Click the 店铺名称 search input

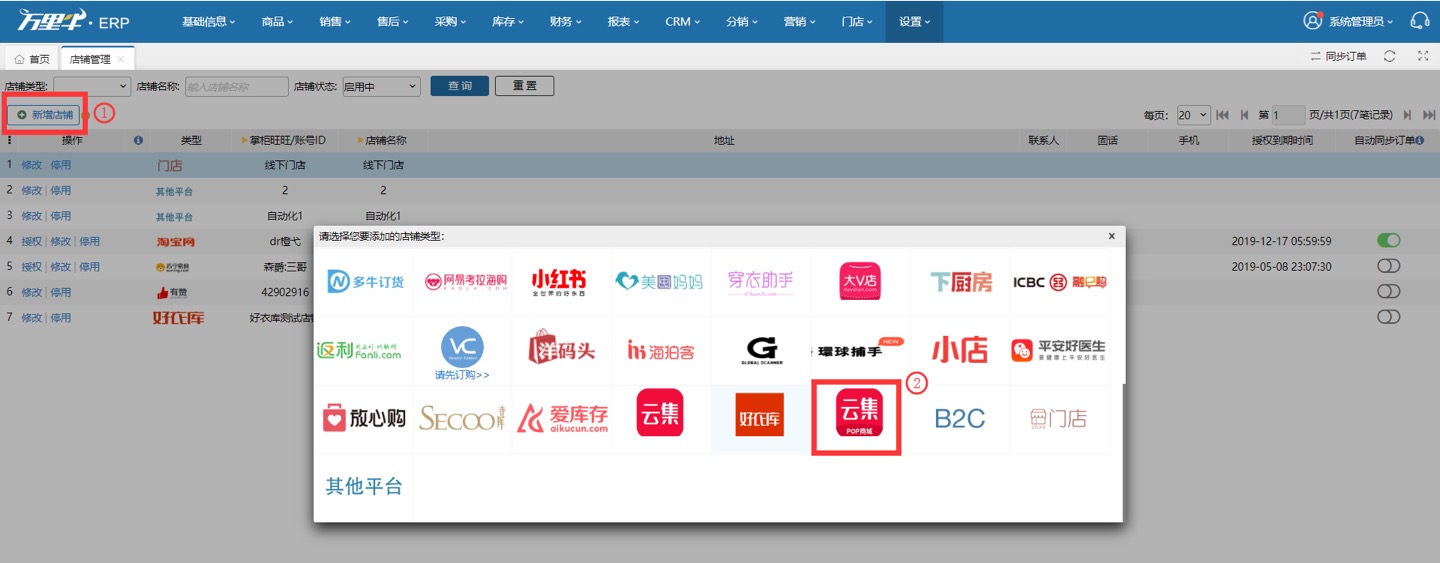(236, 87)
